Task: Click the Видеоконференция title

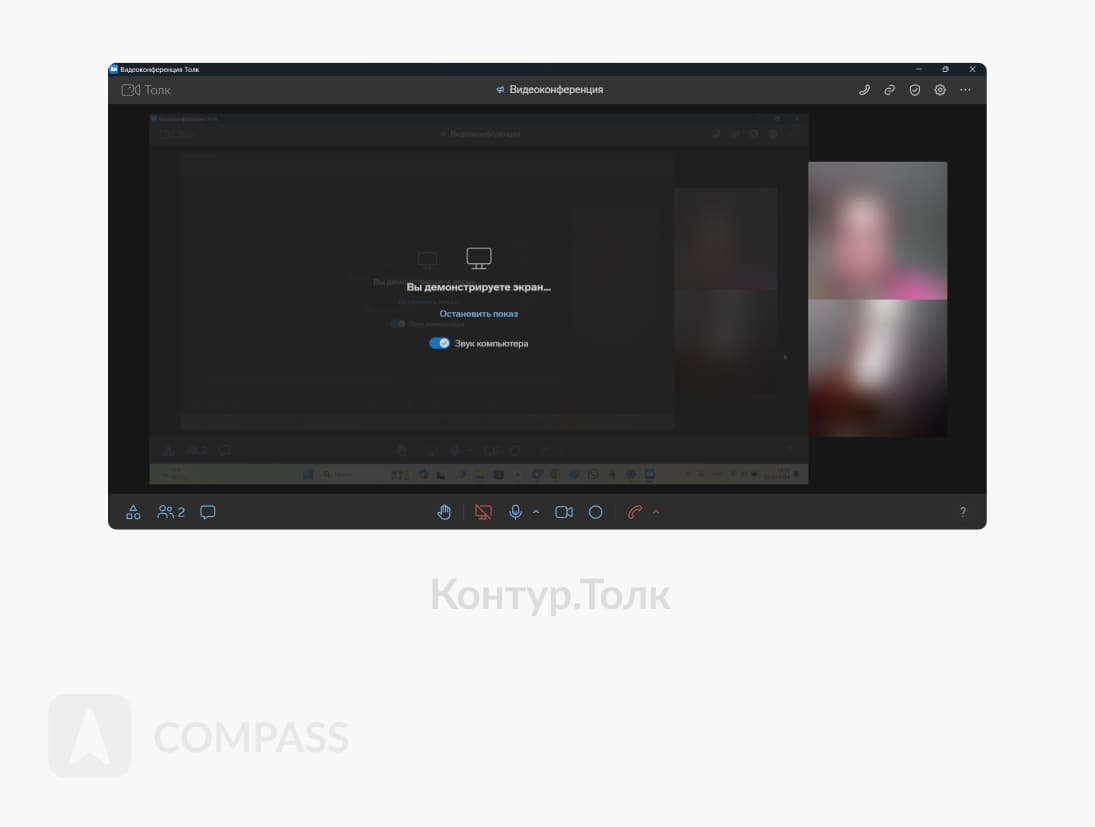Action: [x=556, y=89]
